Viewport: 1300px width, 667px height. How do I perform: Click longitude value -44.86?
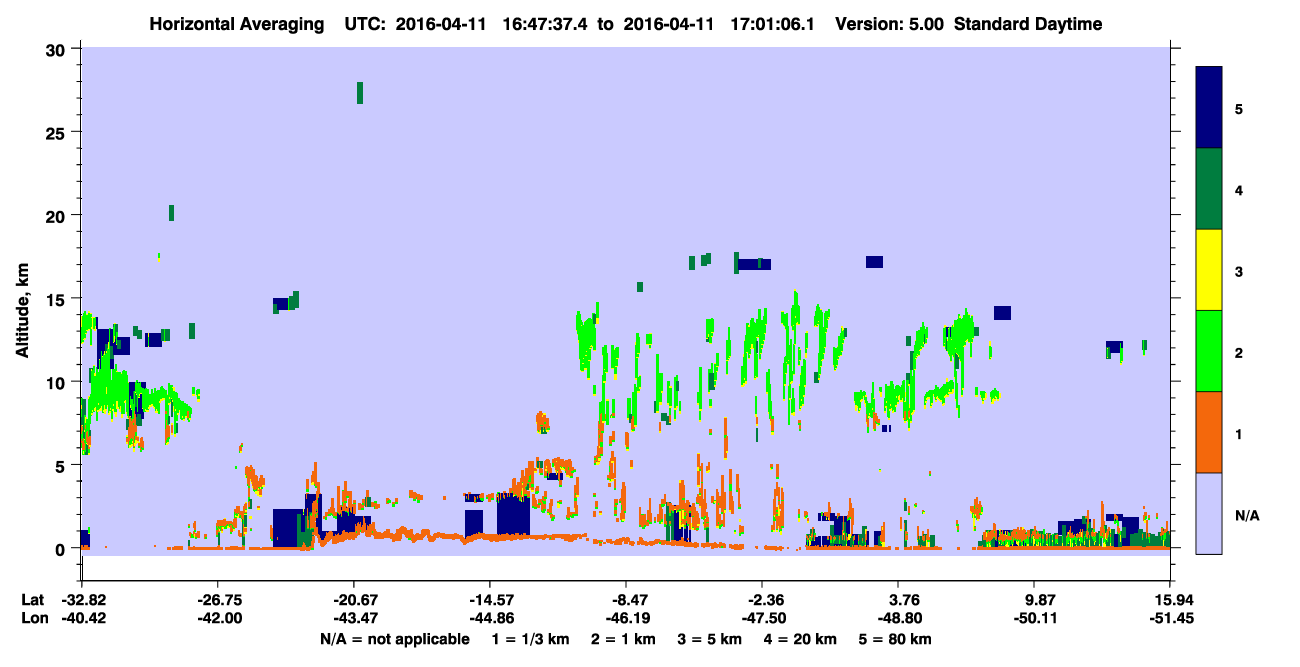489,618
